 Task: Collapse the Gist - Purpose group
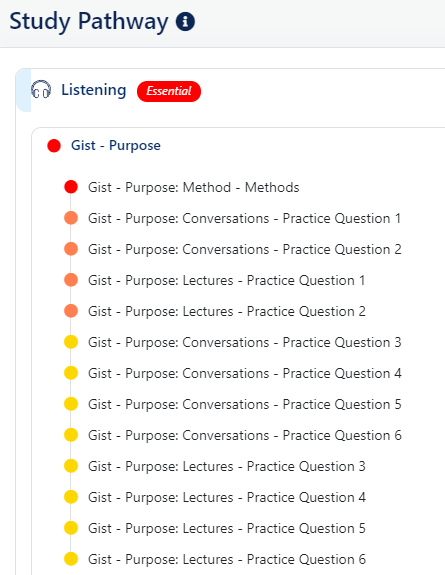click(116, 146)
